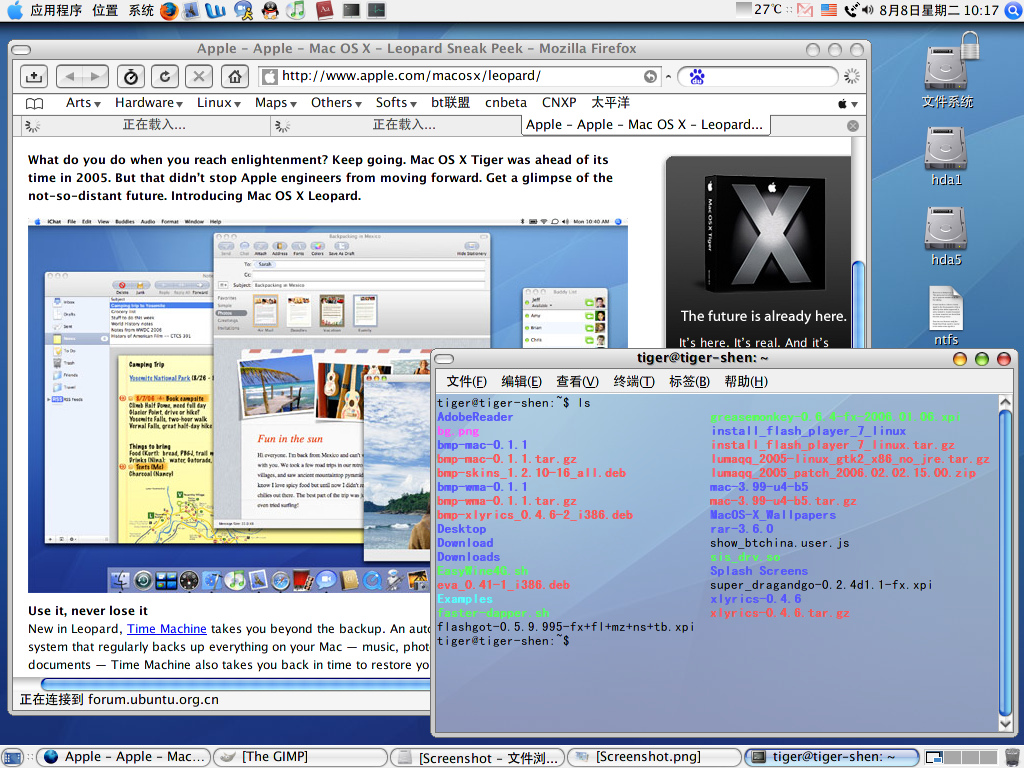Viewport: 1024px width, 768px height.
Task: Go to the Firefox home page
Action: point(234,76)
